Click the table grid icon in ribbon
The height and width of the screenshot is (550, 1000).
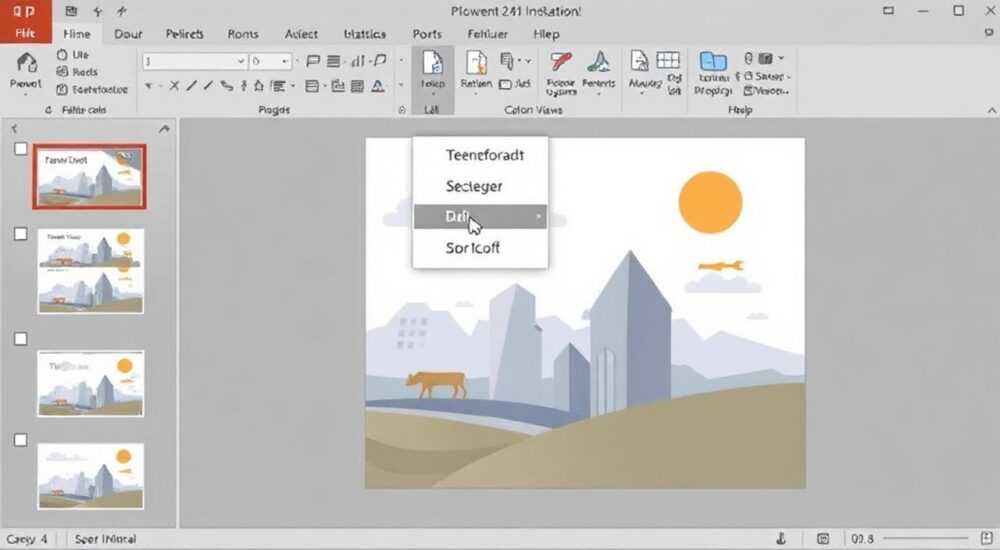tap(668, 60)
